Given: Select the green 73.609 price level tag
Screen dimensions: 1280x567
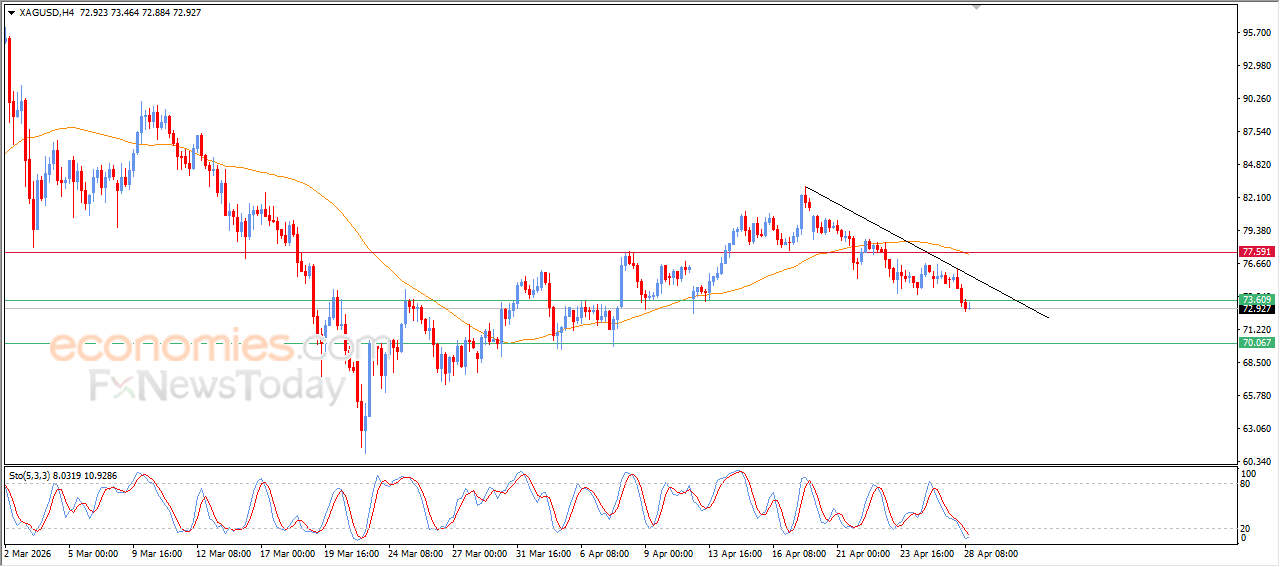Looking at the screenshot, I should [1256, 299].
